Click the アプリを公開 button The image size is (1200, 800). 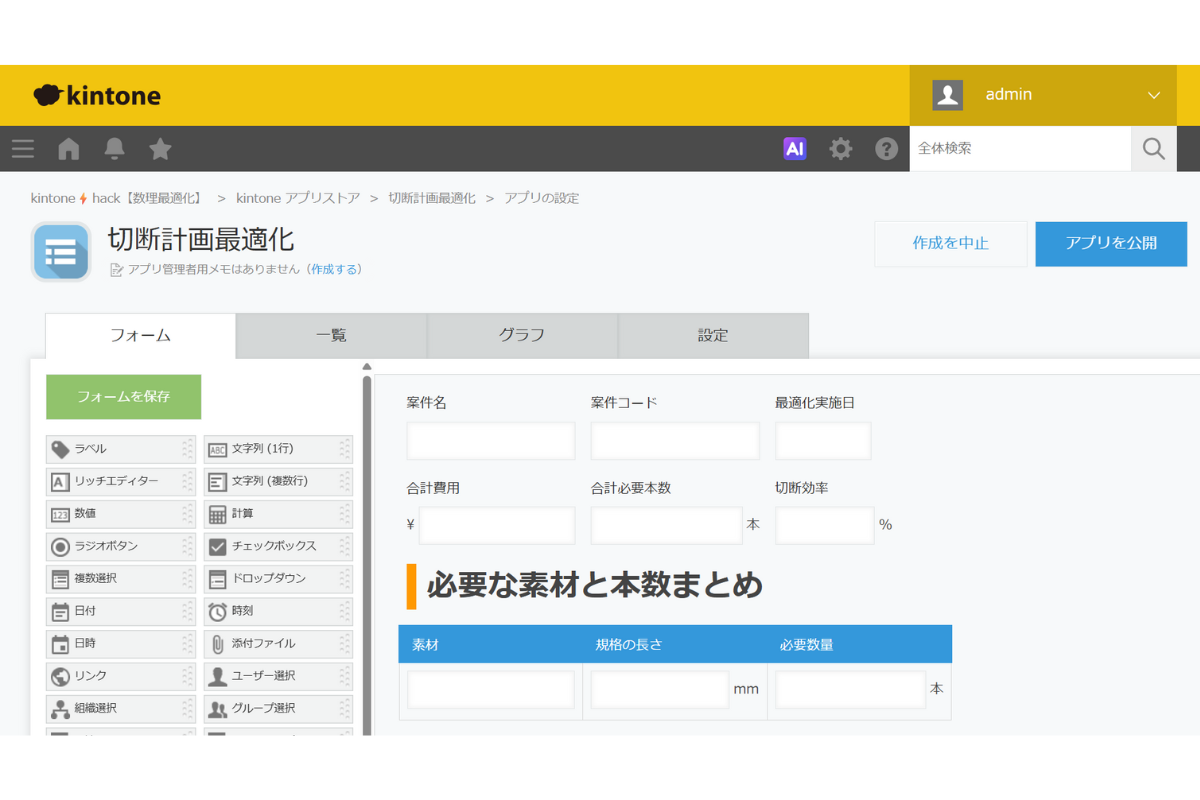coord(1110,244)
